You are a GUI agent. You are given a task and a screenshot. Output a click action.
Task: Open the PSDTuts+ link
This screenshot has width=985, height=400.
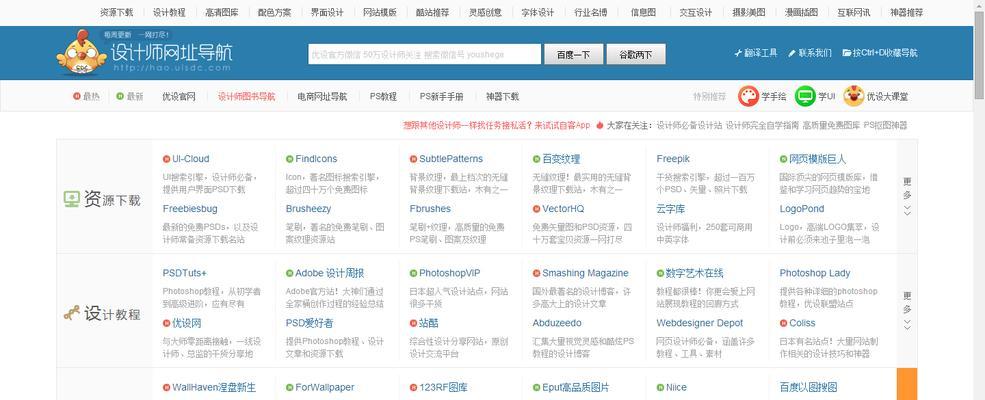click(185, 273)
